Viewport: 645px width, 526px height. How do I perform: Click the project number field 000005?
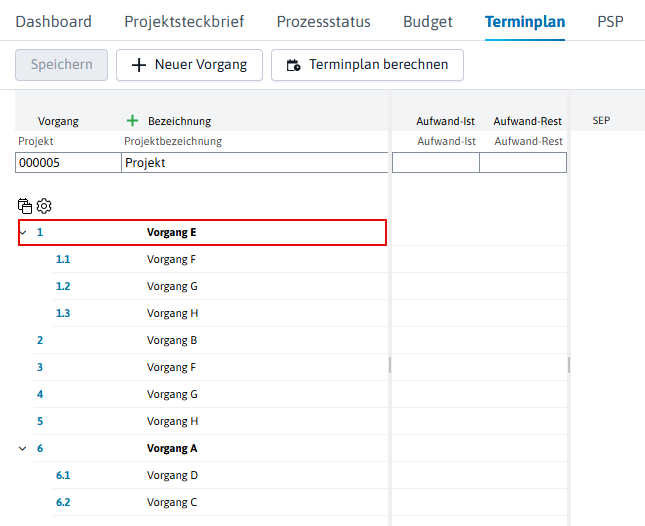click(68, 162)
